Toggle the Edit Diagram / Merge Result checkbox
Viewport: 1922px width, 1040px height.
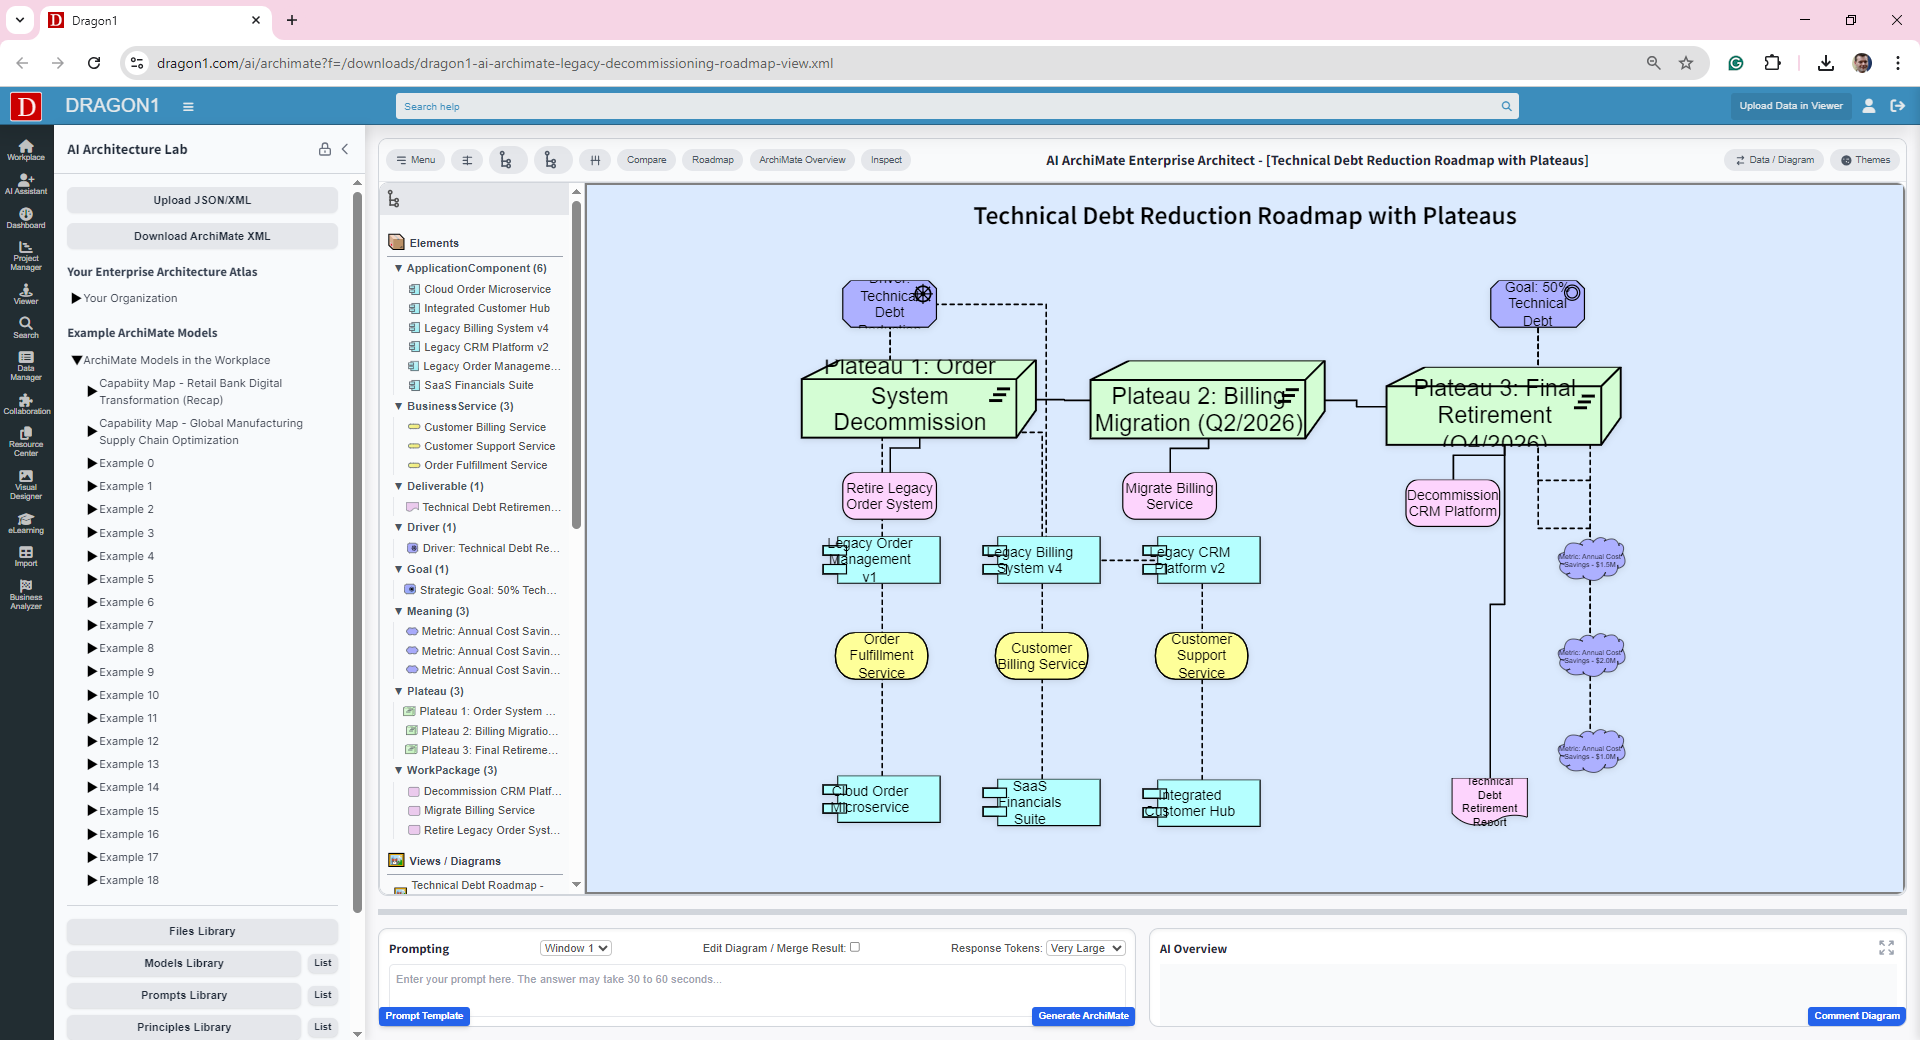coord(855,947)
